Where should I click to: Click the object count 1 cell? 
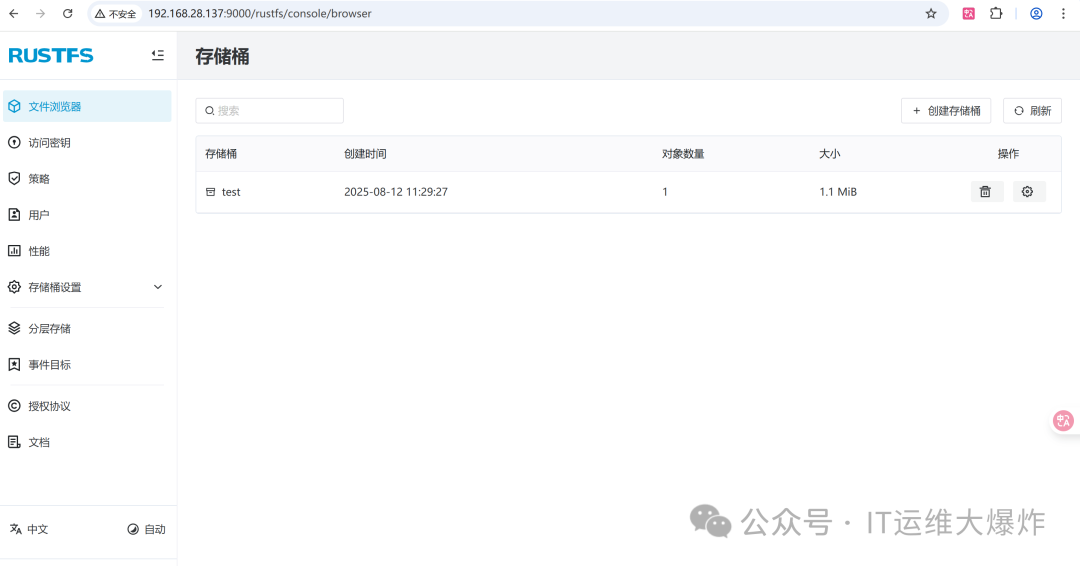point(665,192)
